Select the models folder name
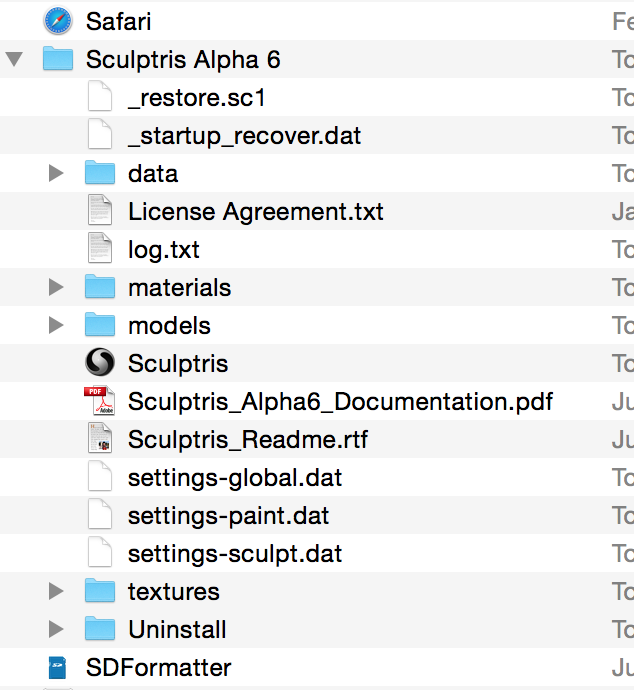Image resolution: width=634 pixels, height=690 pixels. tap(169, 326)
